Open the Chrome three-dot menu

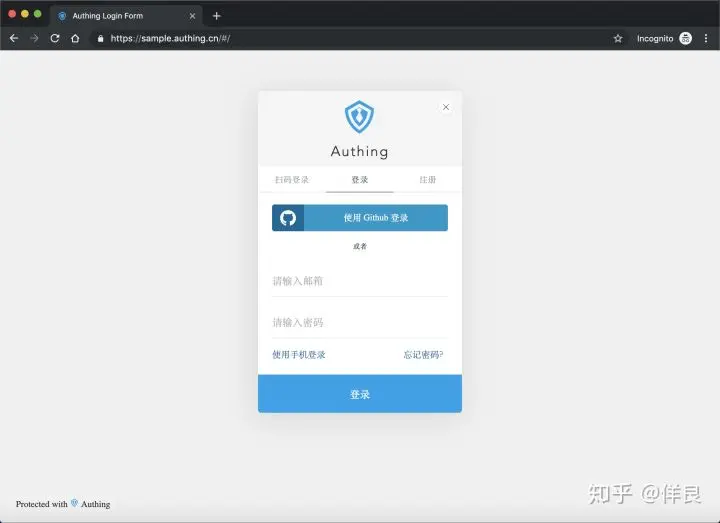(706, 39)
